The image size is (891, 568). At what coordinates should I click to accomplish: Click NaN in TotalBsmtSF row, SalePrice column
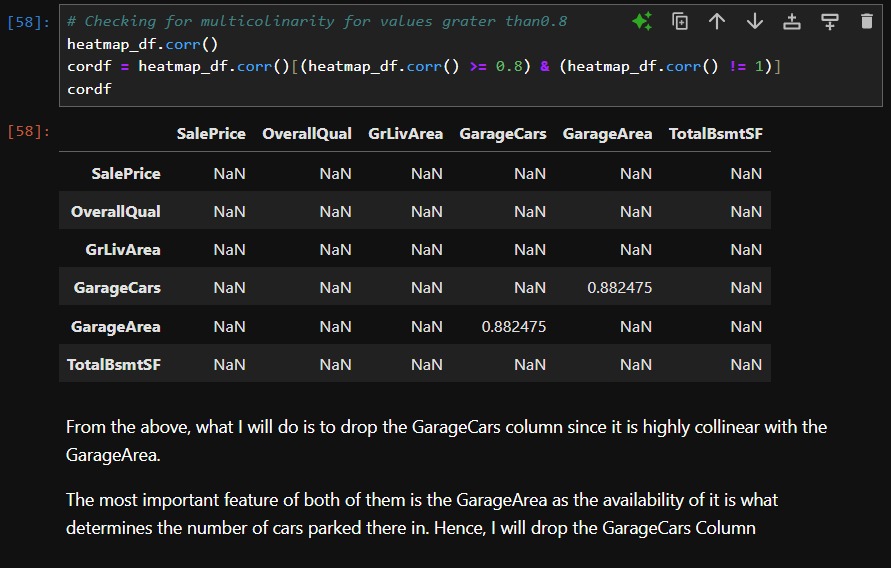pyautogui.click(x=230, y=365)
